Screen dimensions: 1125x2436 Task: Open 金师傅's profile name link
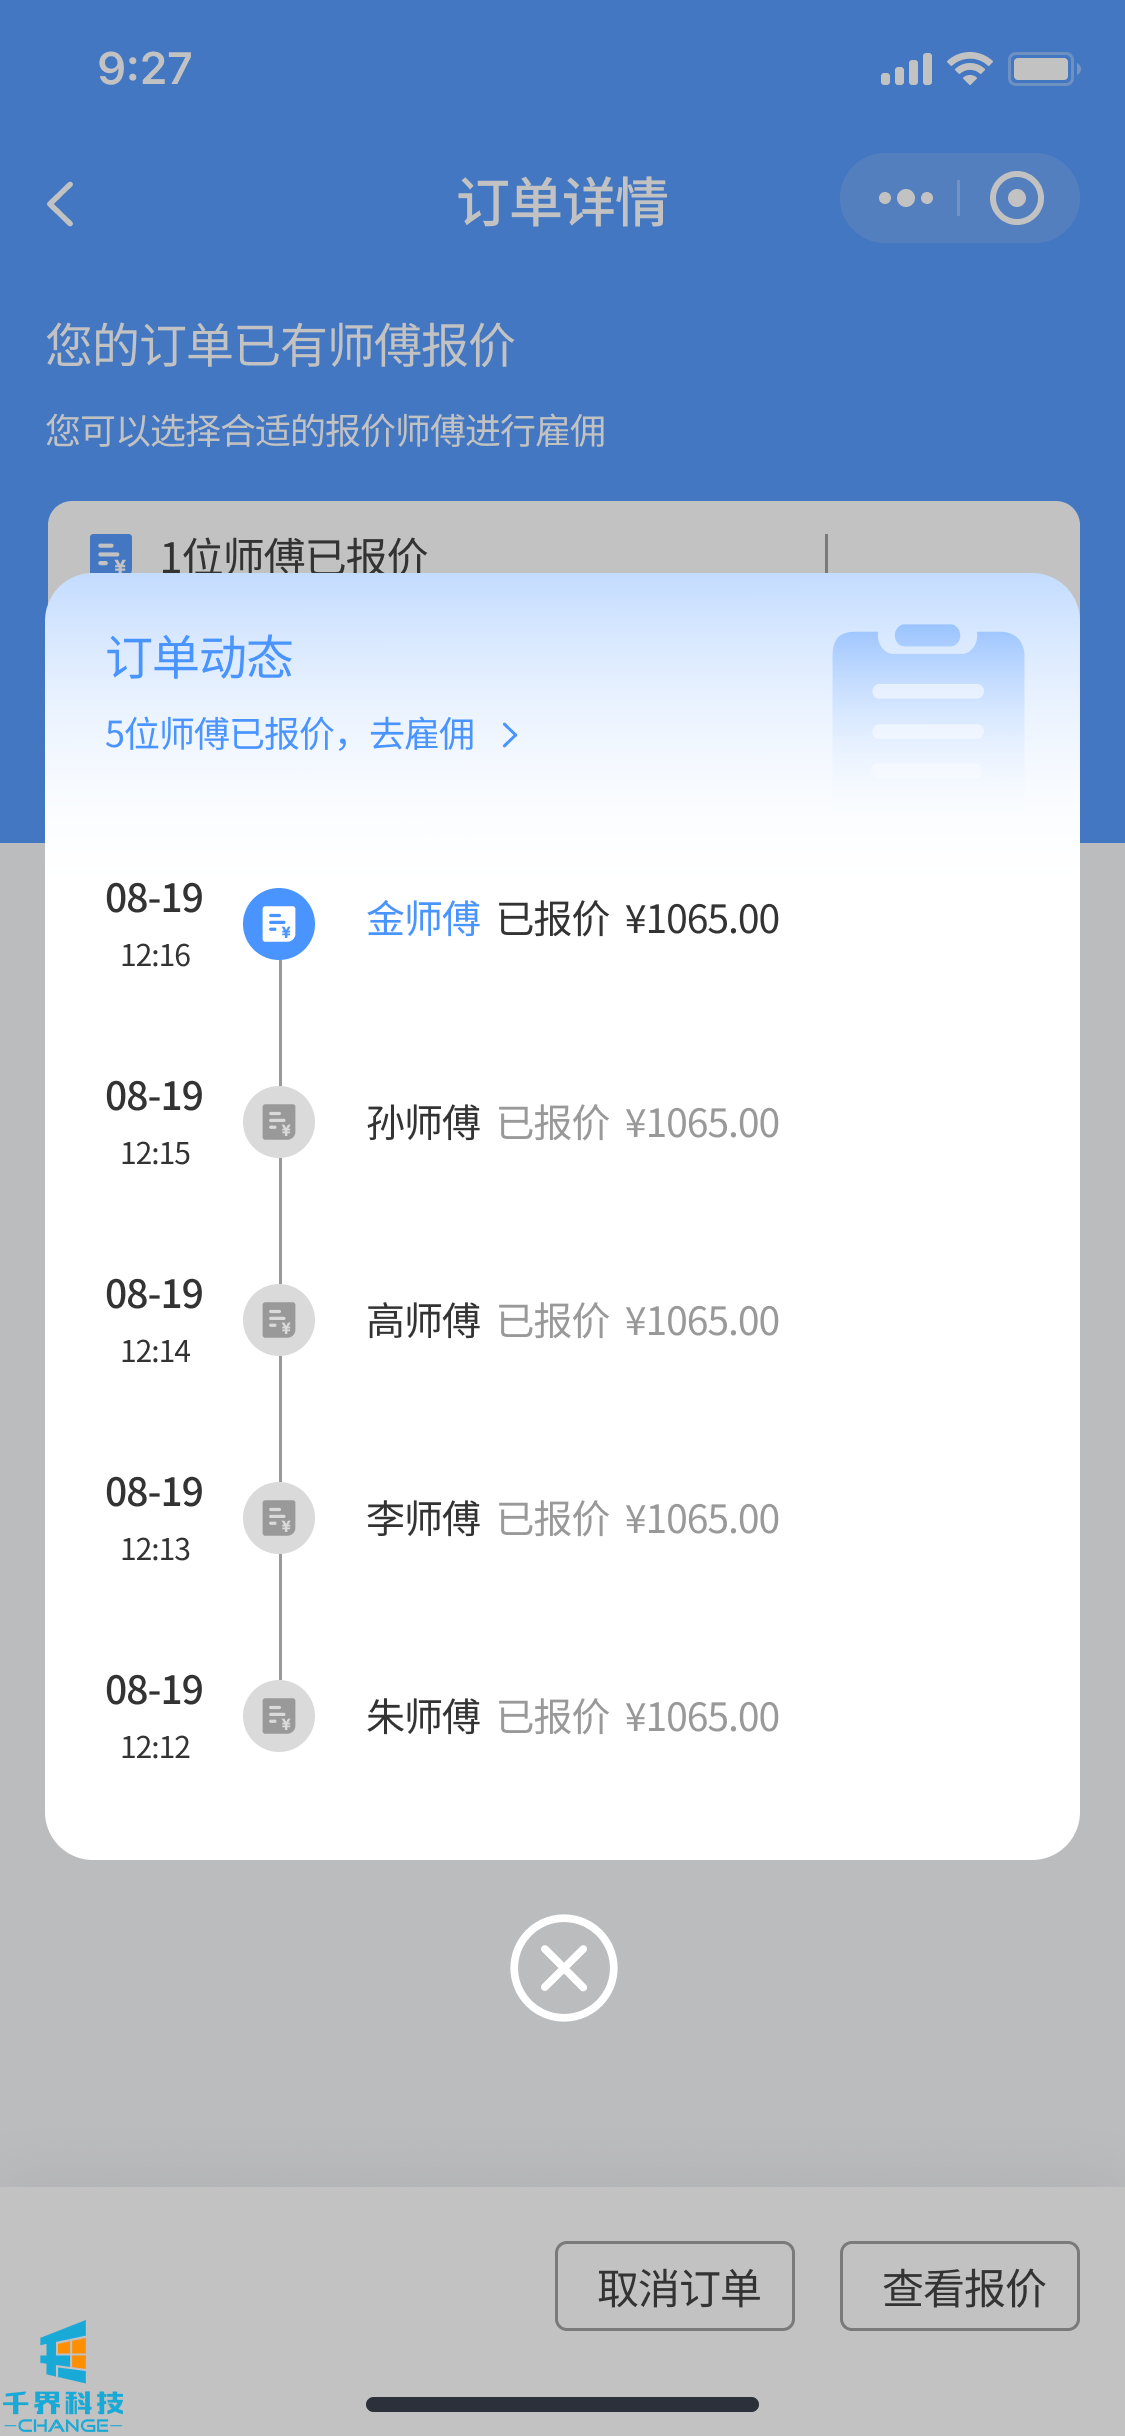(x=423, y=920)
